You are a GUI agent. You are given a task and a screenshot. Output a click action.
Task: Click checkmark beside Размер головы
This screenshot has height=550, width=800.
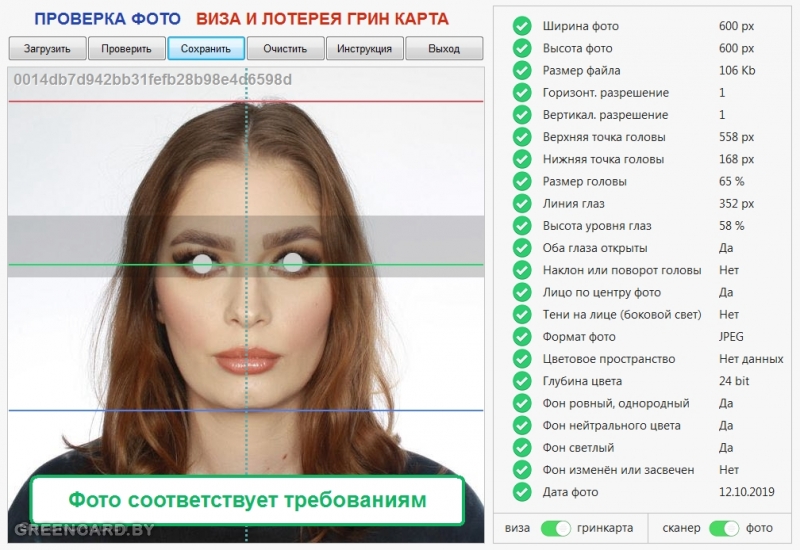click(522, 181)
